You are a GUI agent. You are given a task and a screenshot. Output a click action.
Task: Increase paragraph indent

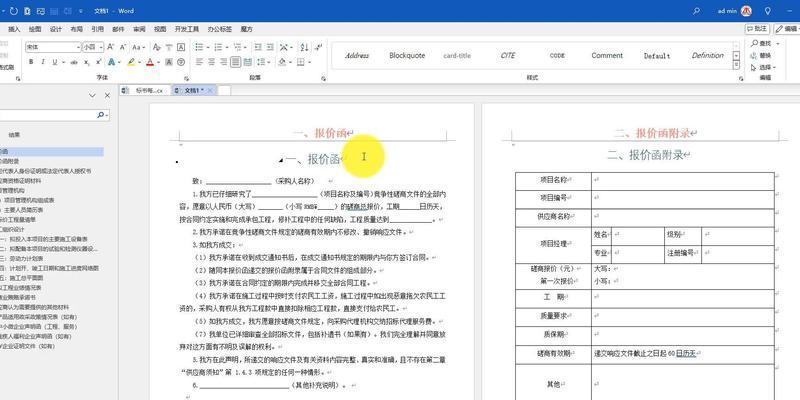pyautogui.click(x=270, y=47)
